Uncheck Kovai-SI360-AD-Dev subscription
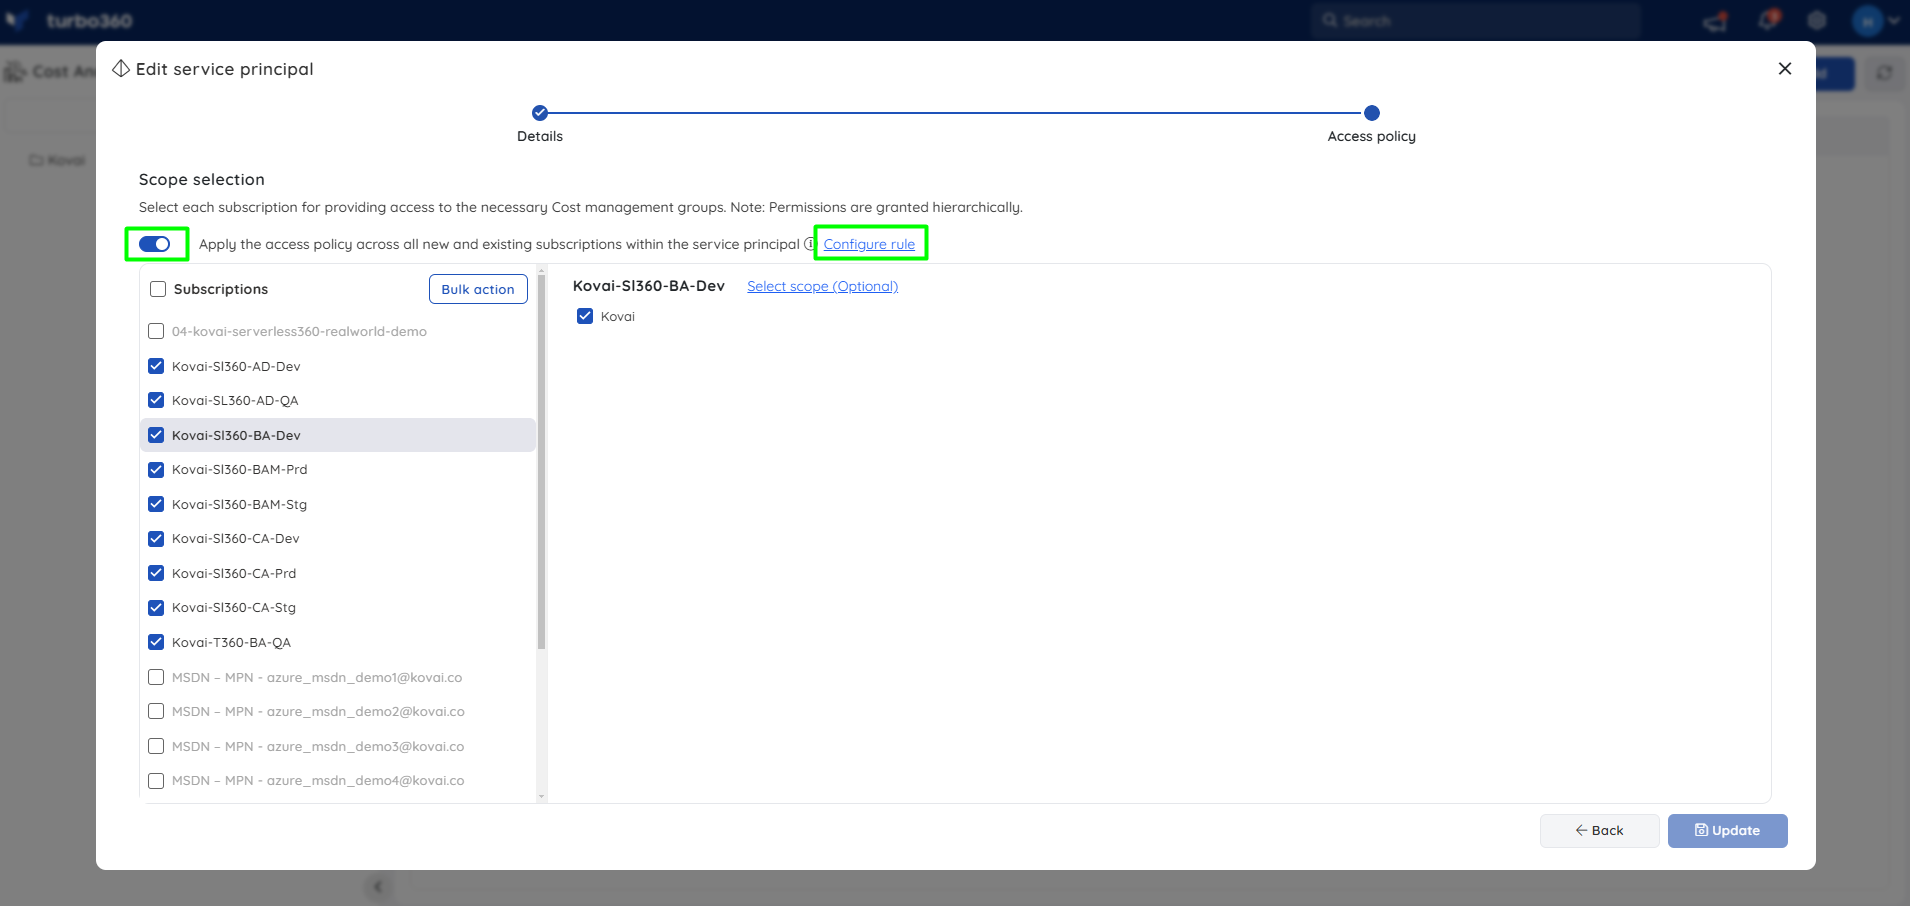Image resolution: width=1910 pixels, height=906 pixels. click(x=156, y=366)
